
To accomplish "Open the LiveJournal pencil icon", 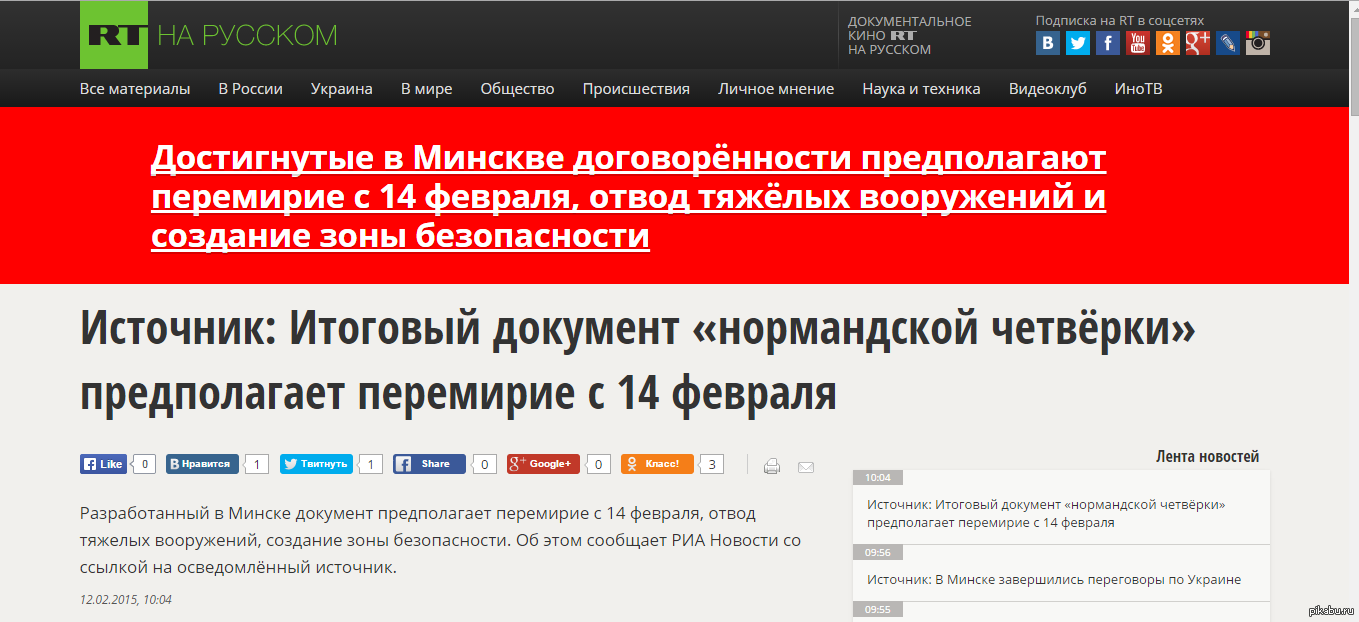I will [x=1227, y=43].
